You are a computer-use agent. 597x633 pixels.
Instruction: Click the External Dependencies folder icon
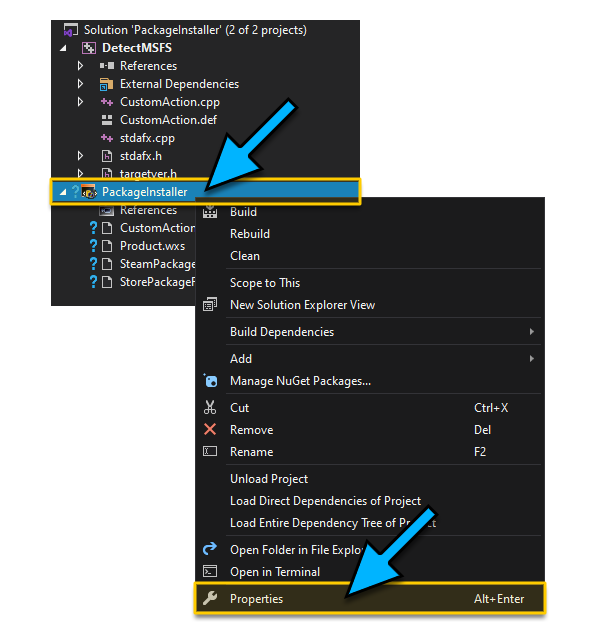[x=106, y=84]
